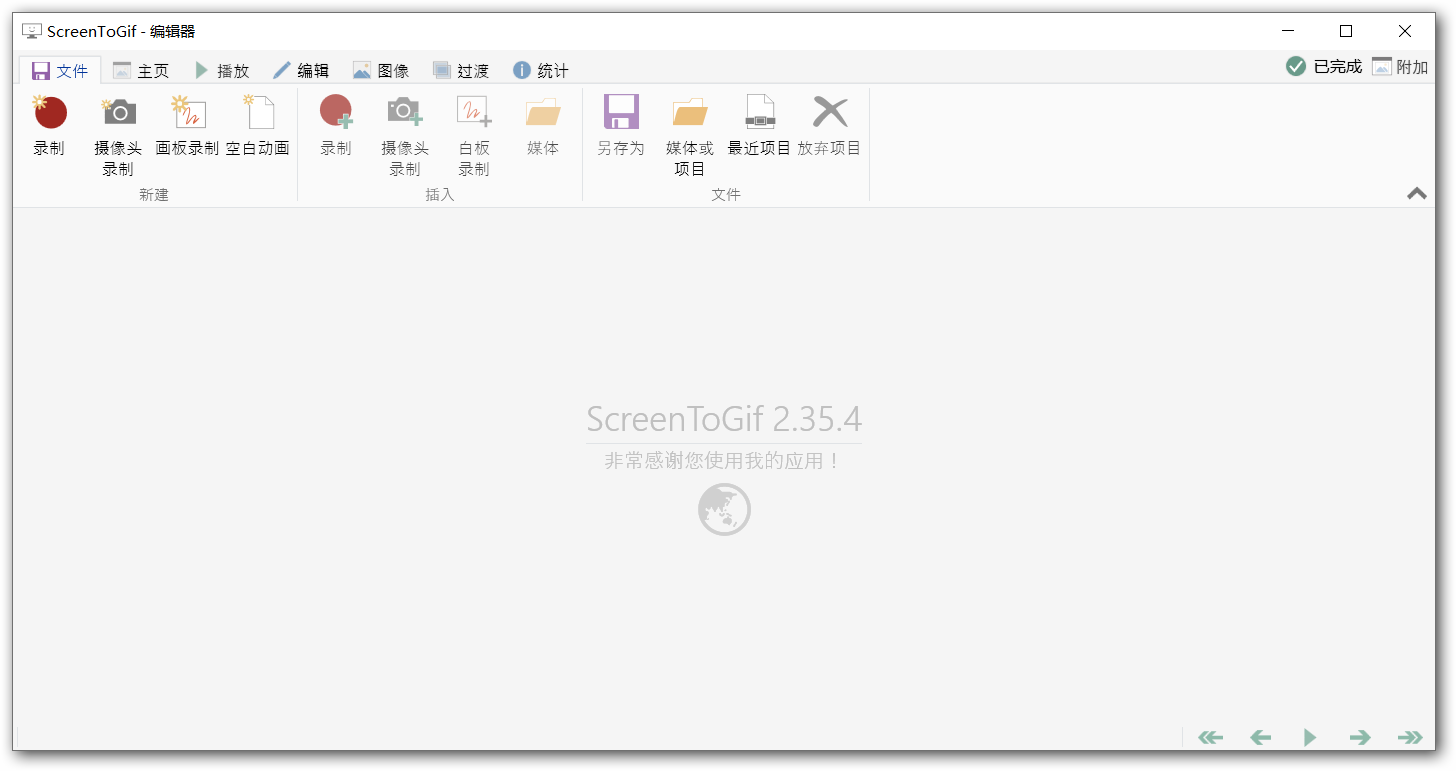
Task: Go to the previous frame
Action: (1260, 738)
